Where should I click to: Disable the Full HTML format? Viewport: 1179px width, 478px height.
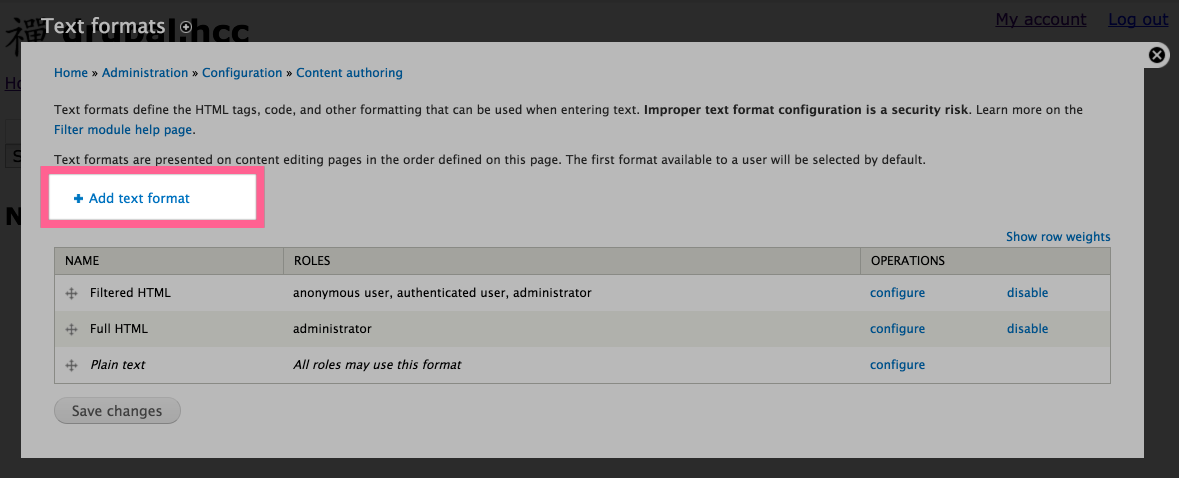1027,329
